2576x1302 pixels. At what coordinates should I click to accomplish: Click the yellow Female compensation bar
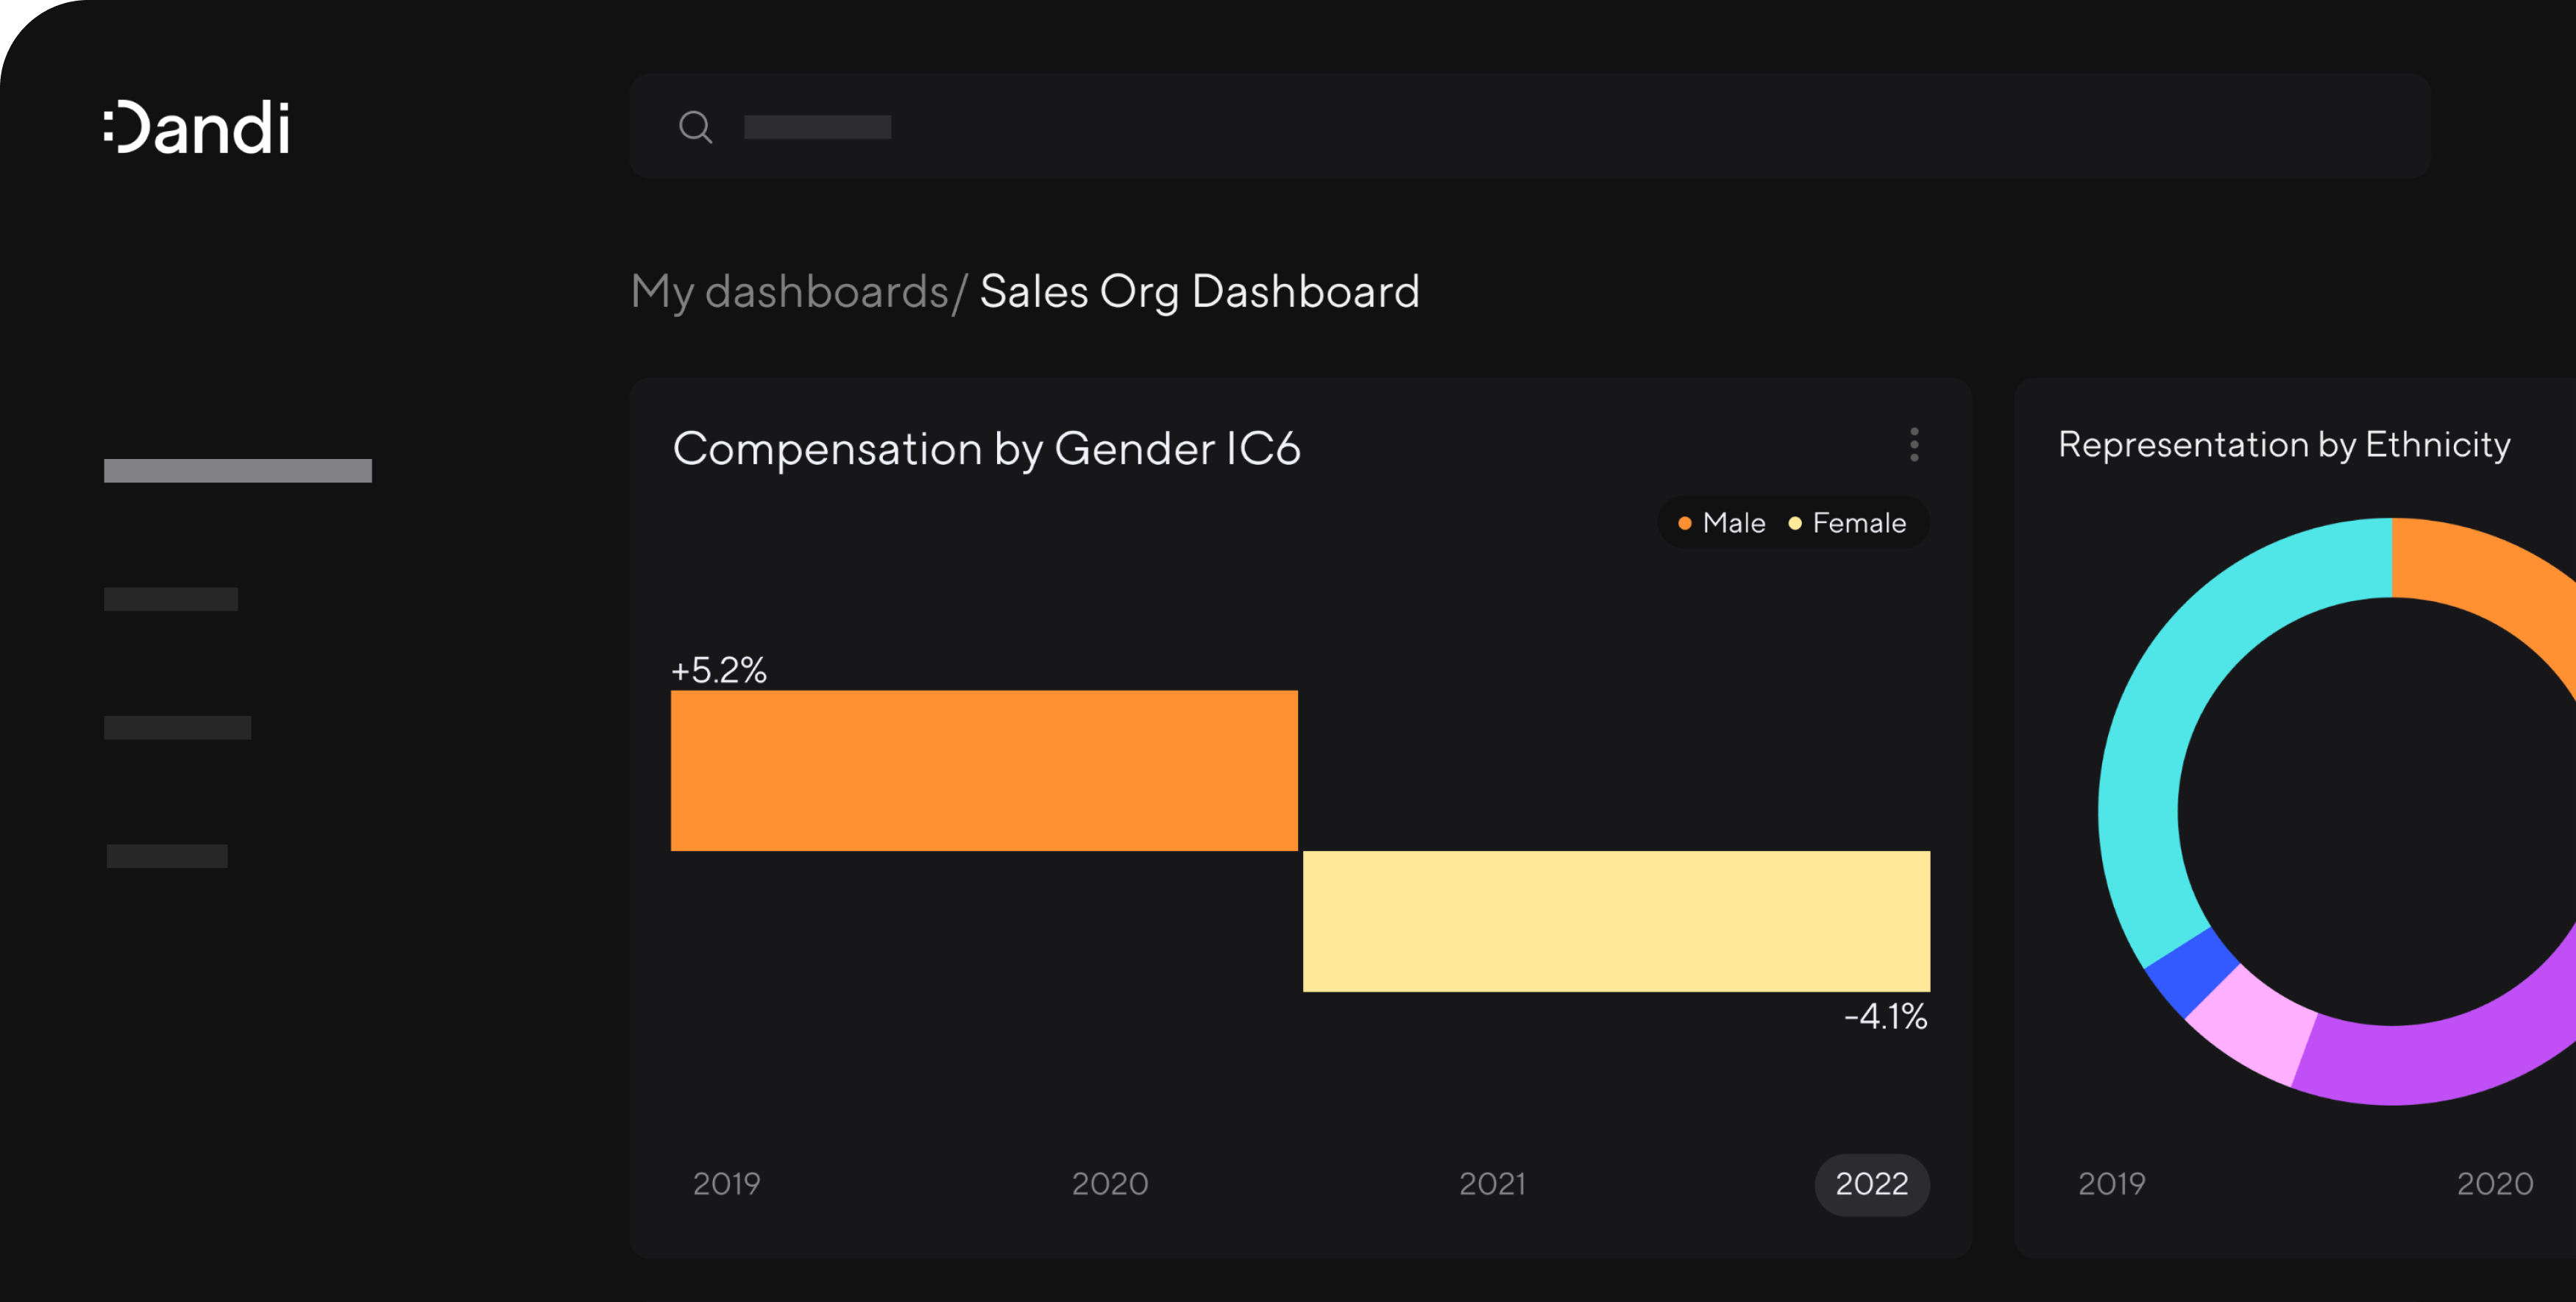pyautogui.click(x=1616, y=921)
